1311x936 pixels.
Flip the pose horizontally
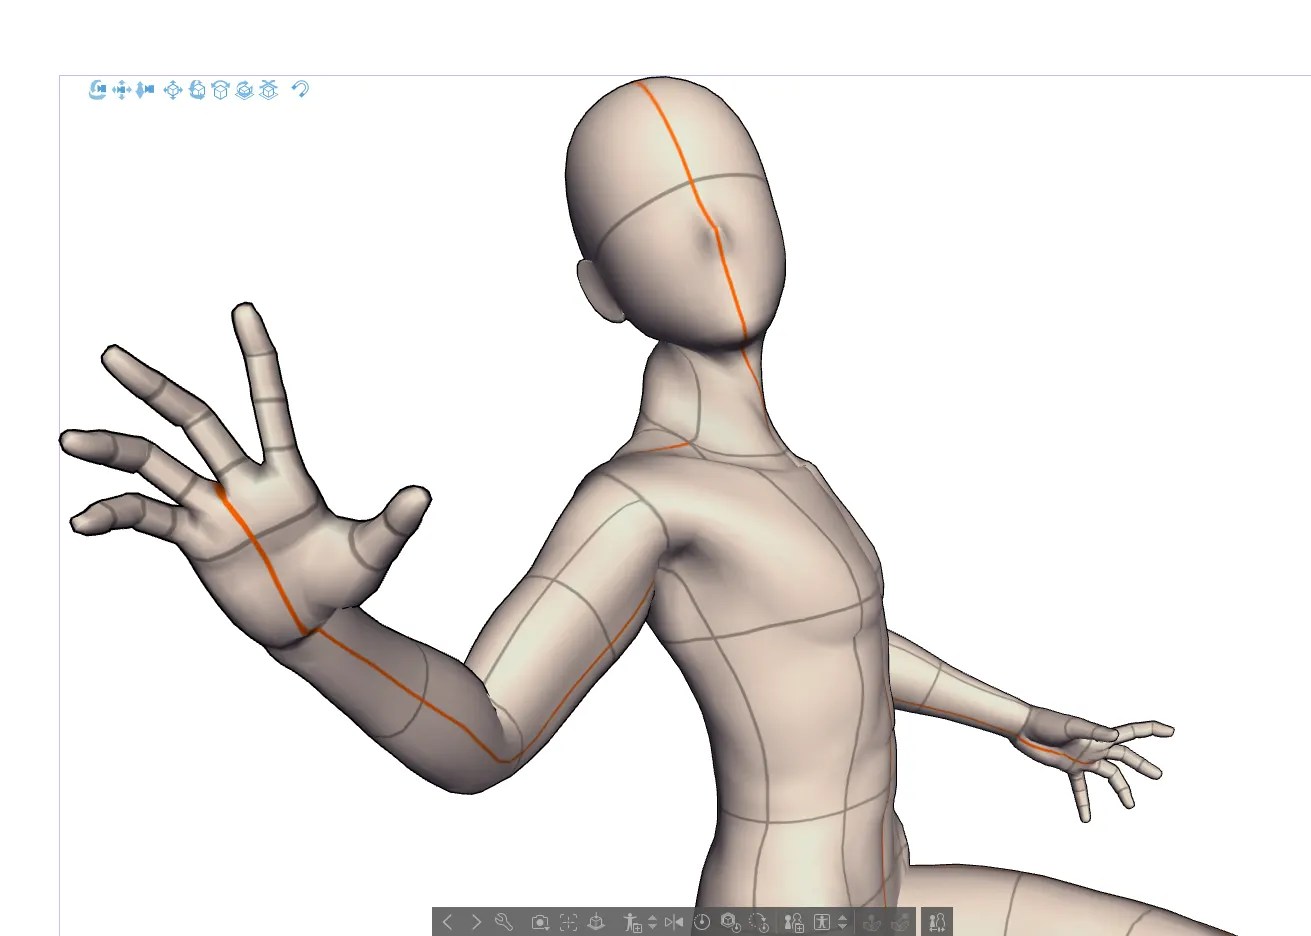(674, 922)
